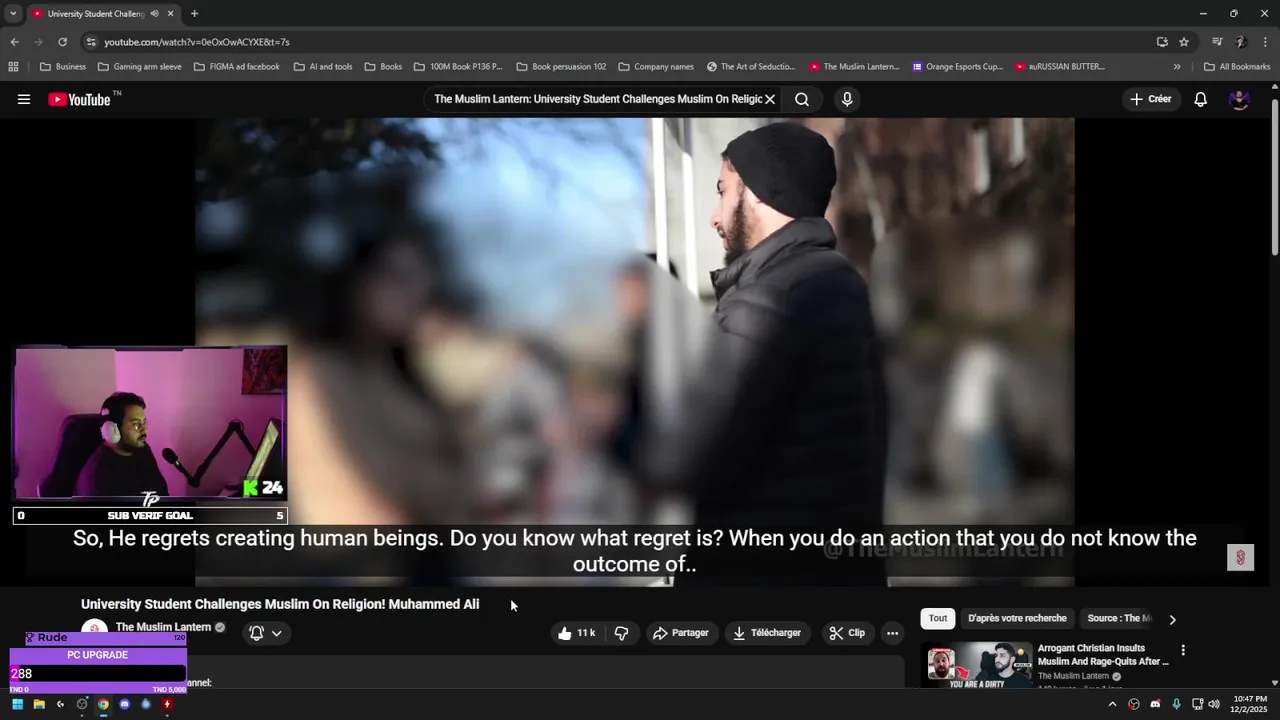Open The Muslim Lantern channel page
Image resolution: width=1280 pixels, height=720 pixels.
[163, 627]
